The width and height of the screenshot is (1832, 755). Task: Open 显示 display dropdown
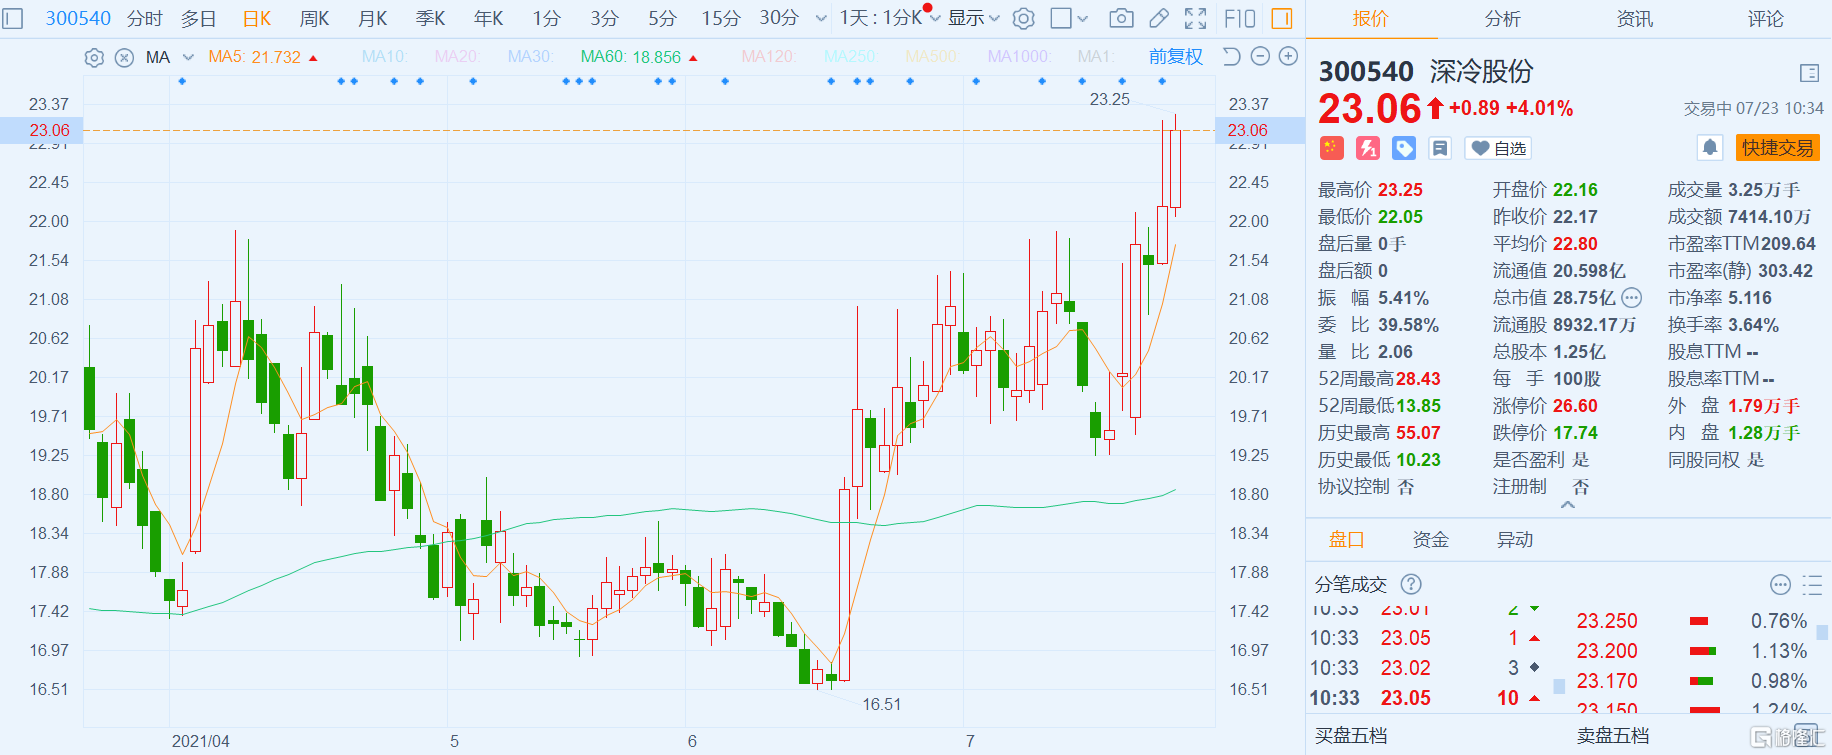click(x=973, y=18)
